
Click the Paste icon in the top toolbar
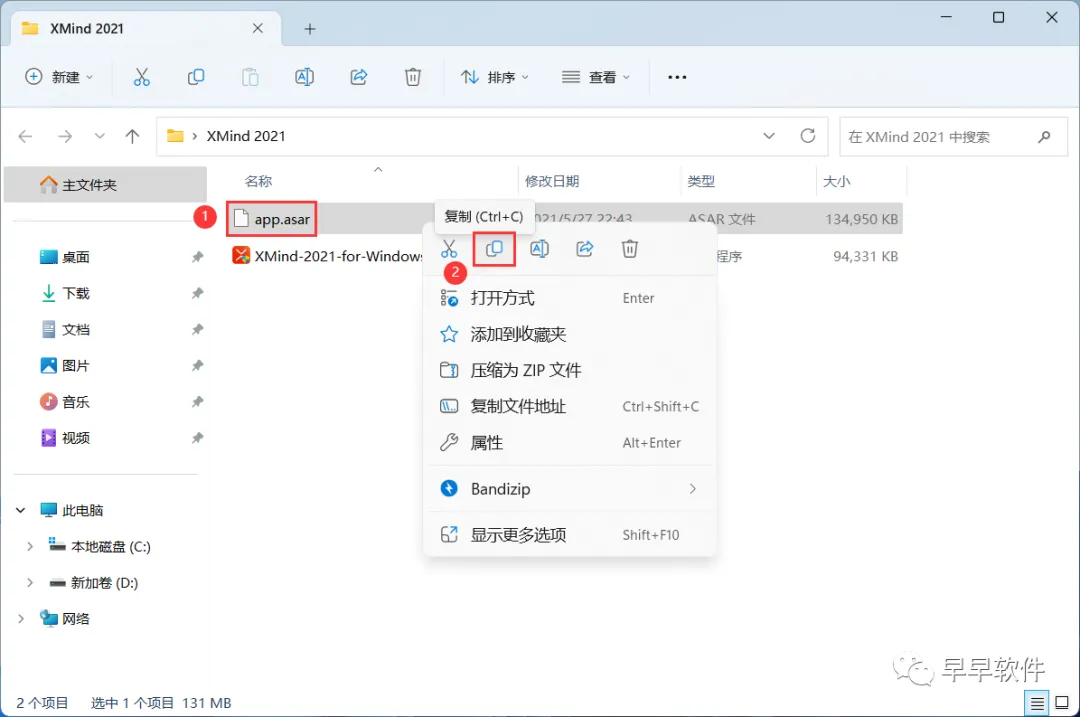[x=250, y=77]
